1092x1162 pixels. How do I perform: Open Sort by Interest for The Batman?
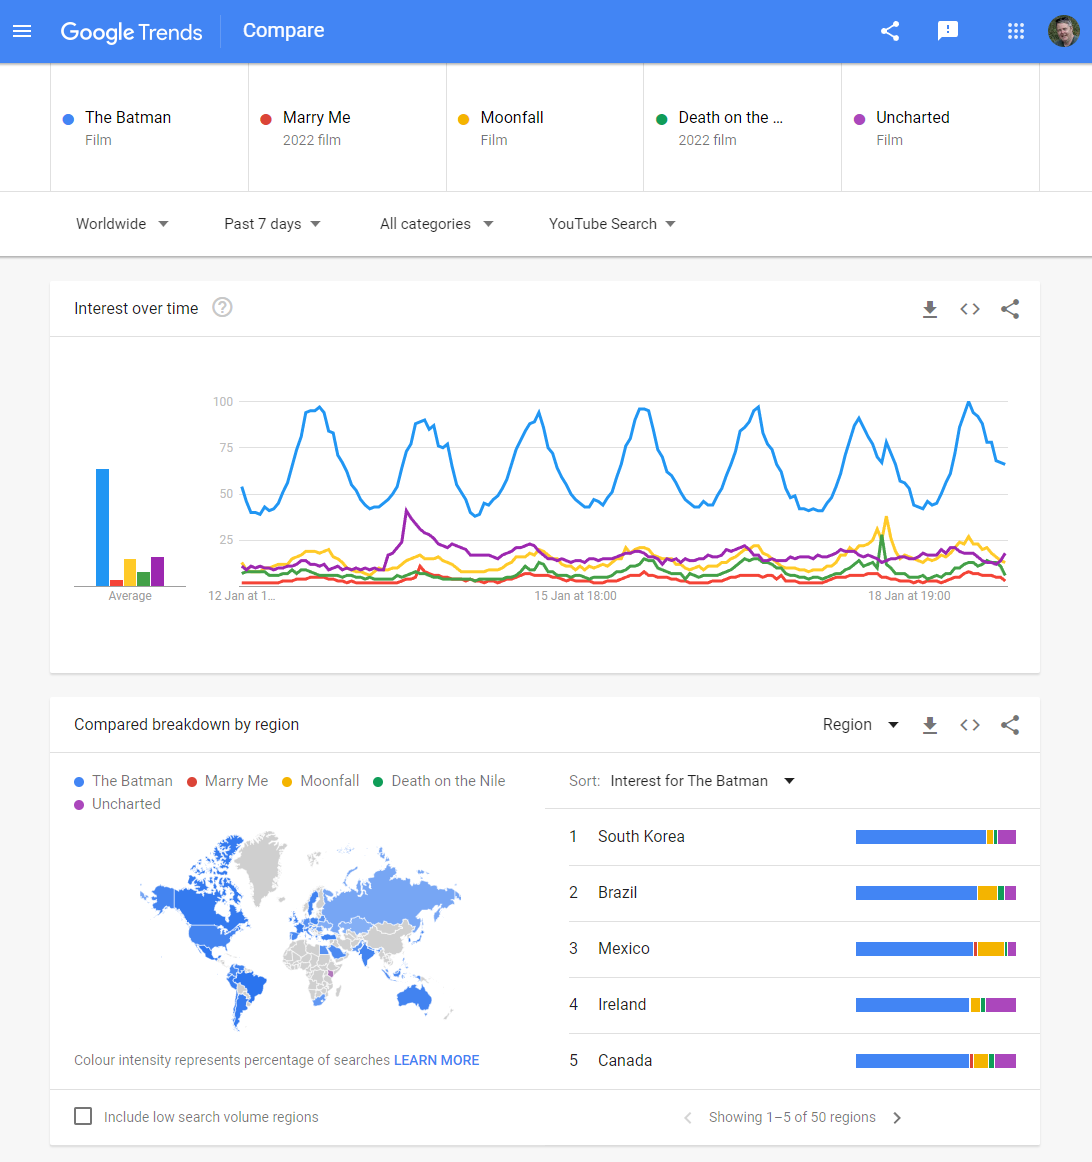(702, 781)
